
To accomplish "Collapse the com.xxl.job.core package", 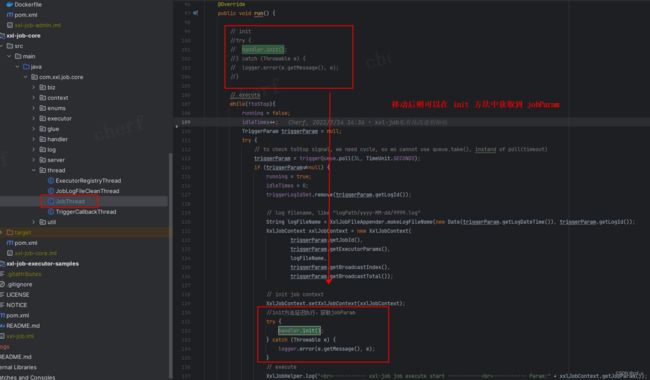I will [x=25, y=77].
